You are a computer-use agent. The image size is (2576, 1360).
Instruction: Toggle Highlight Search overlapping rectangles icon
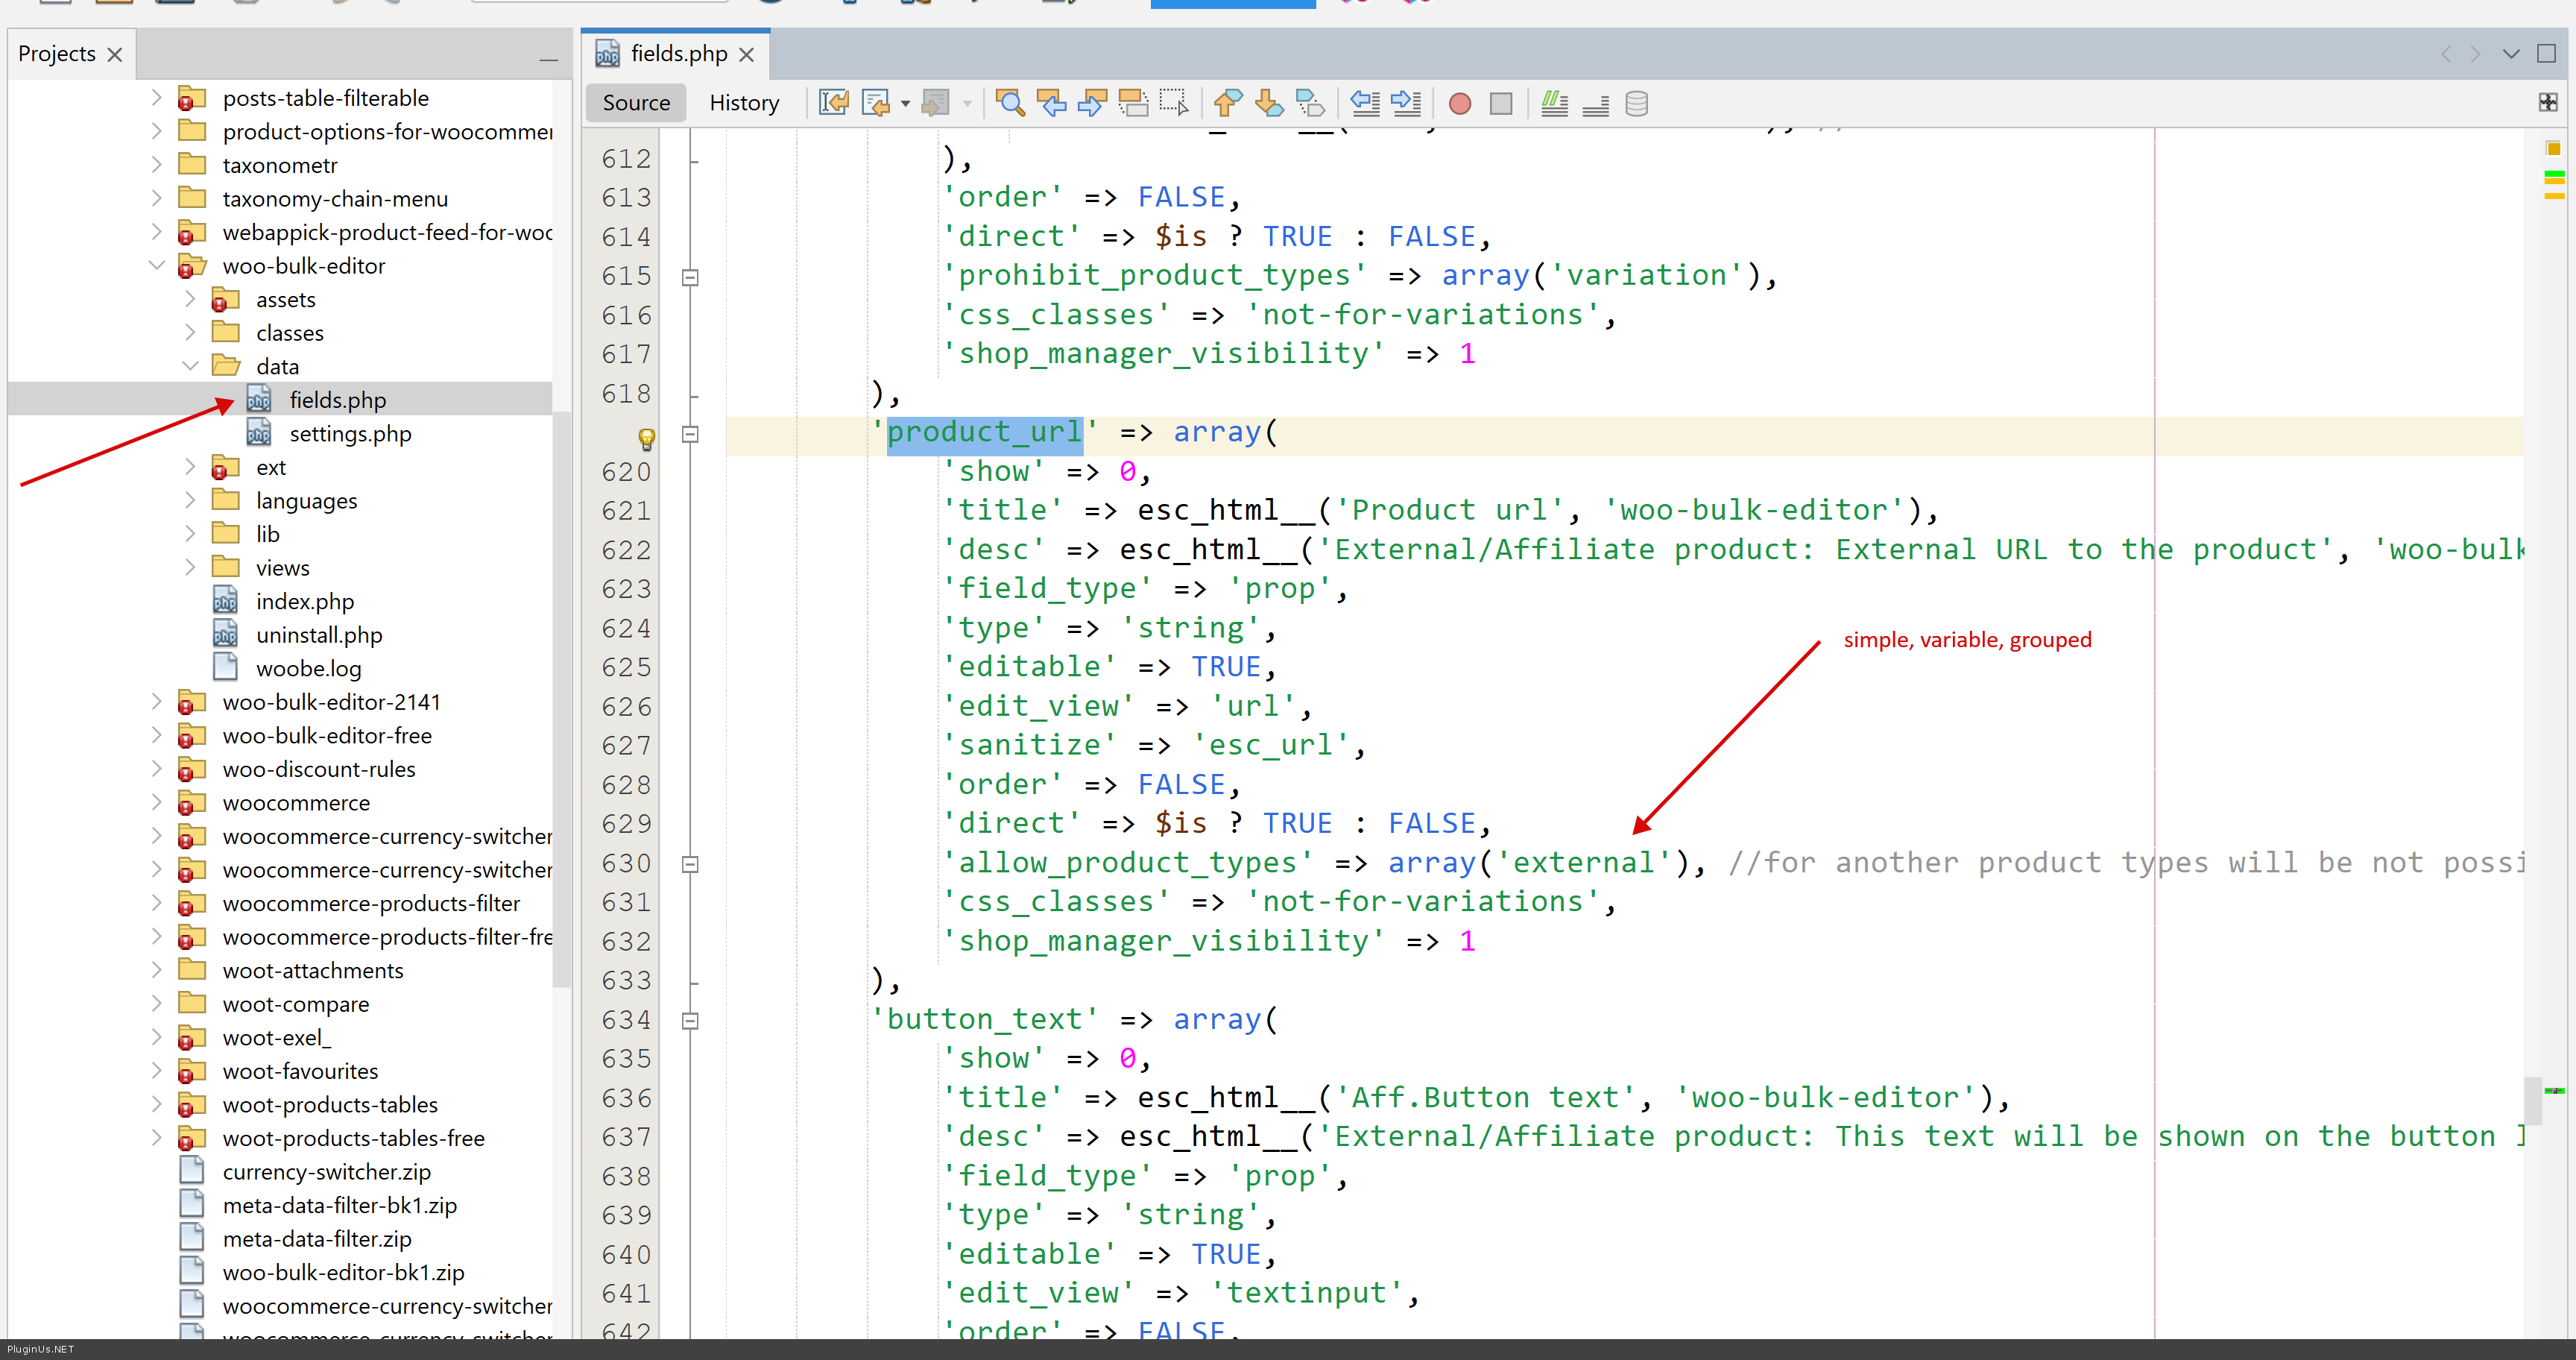(x=1133, y=103)
